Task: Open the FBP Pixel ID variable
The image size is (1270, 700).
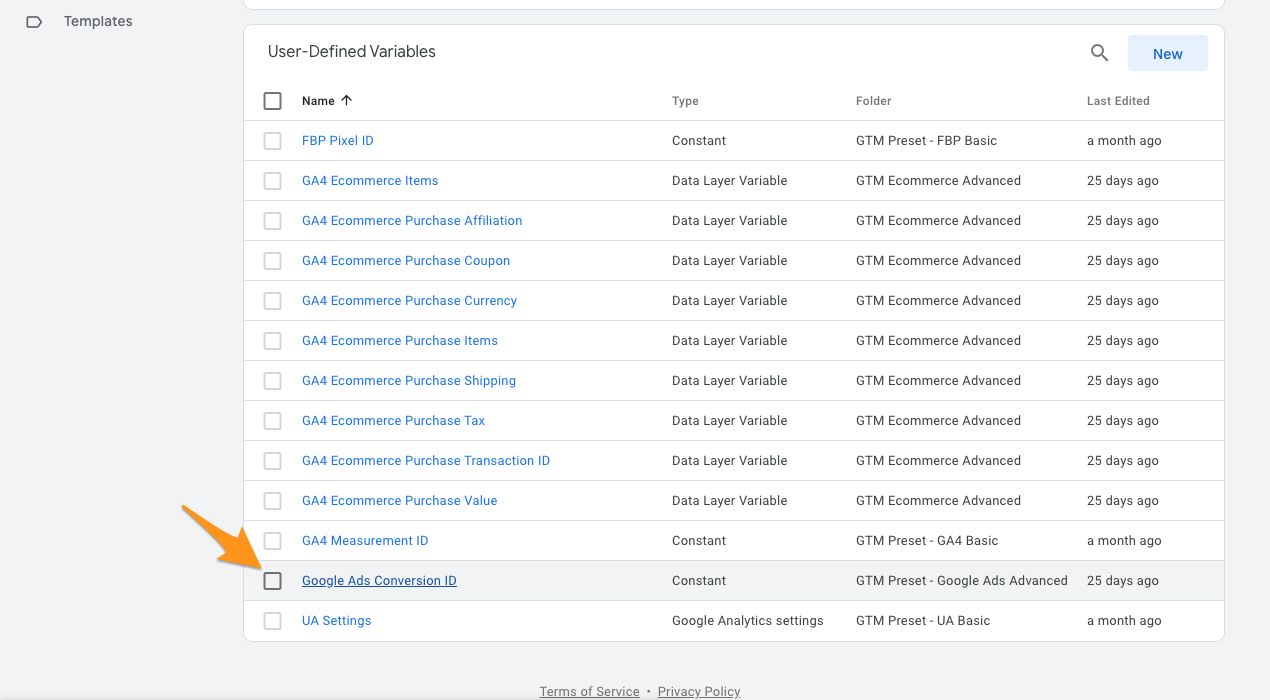Action: pyautogui.click(x=338, y=141)
